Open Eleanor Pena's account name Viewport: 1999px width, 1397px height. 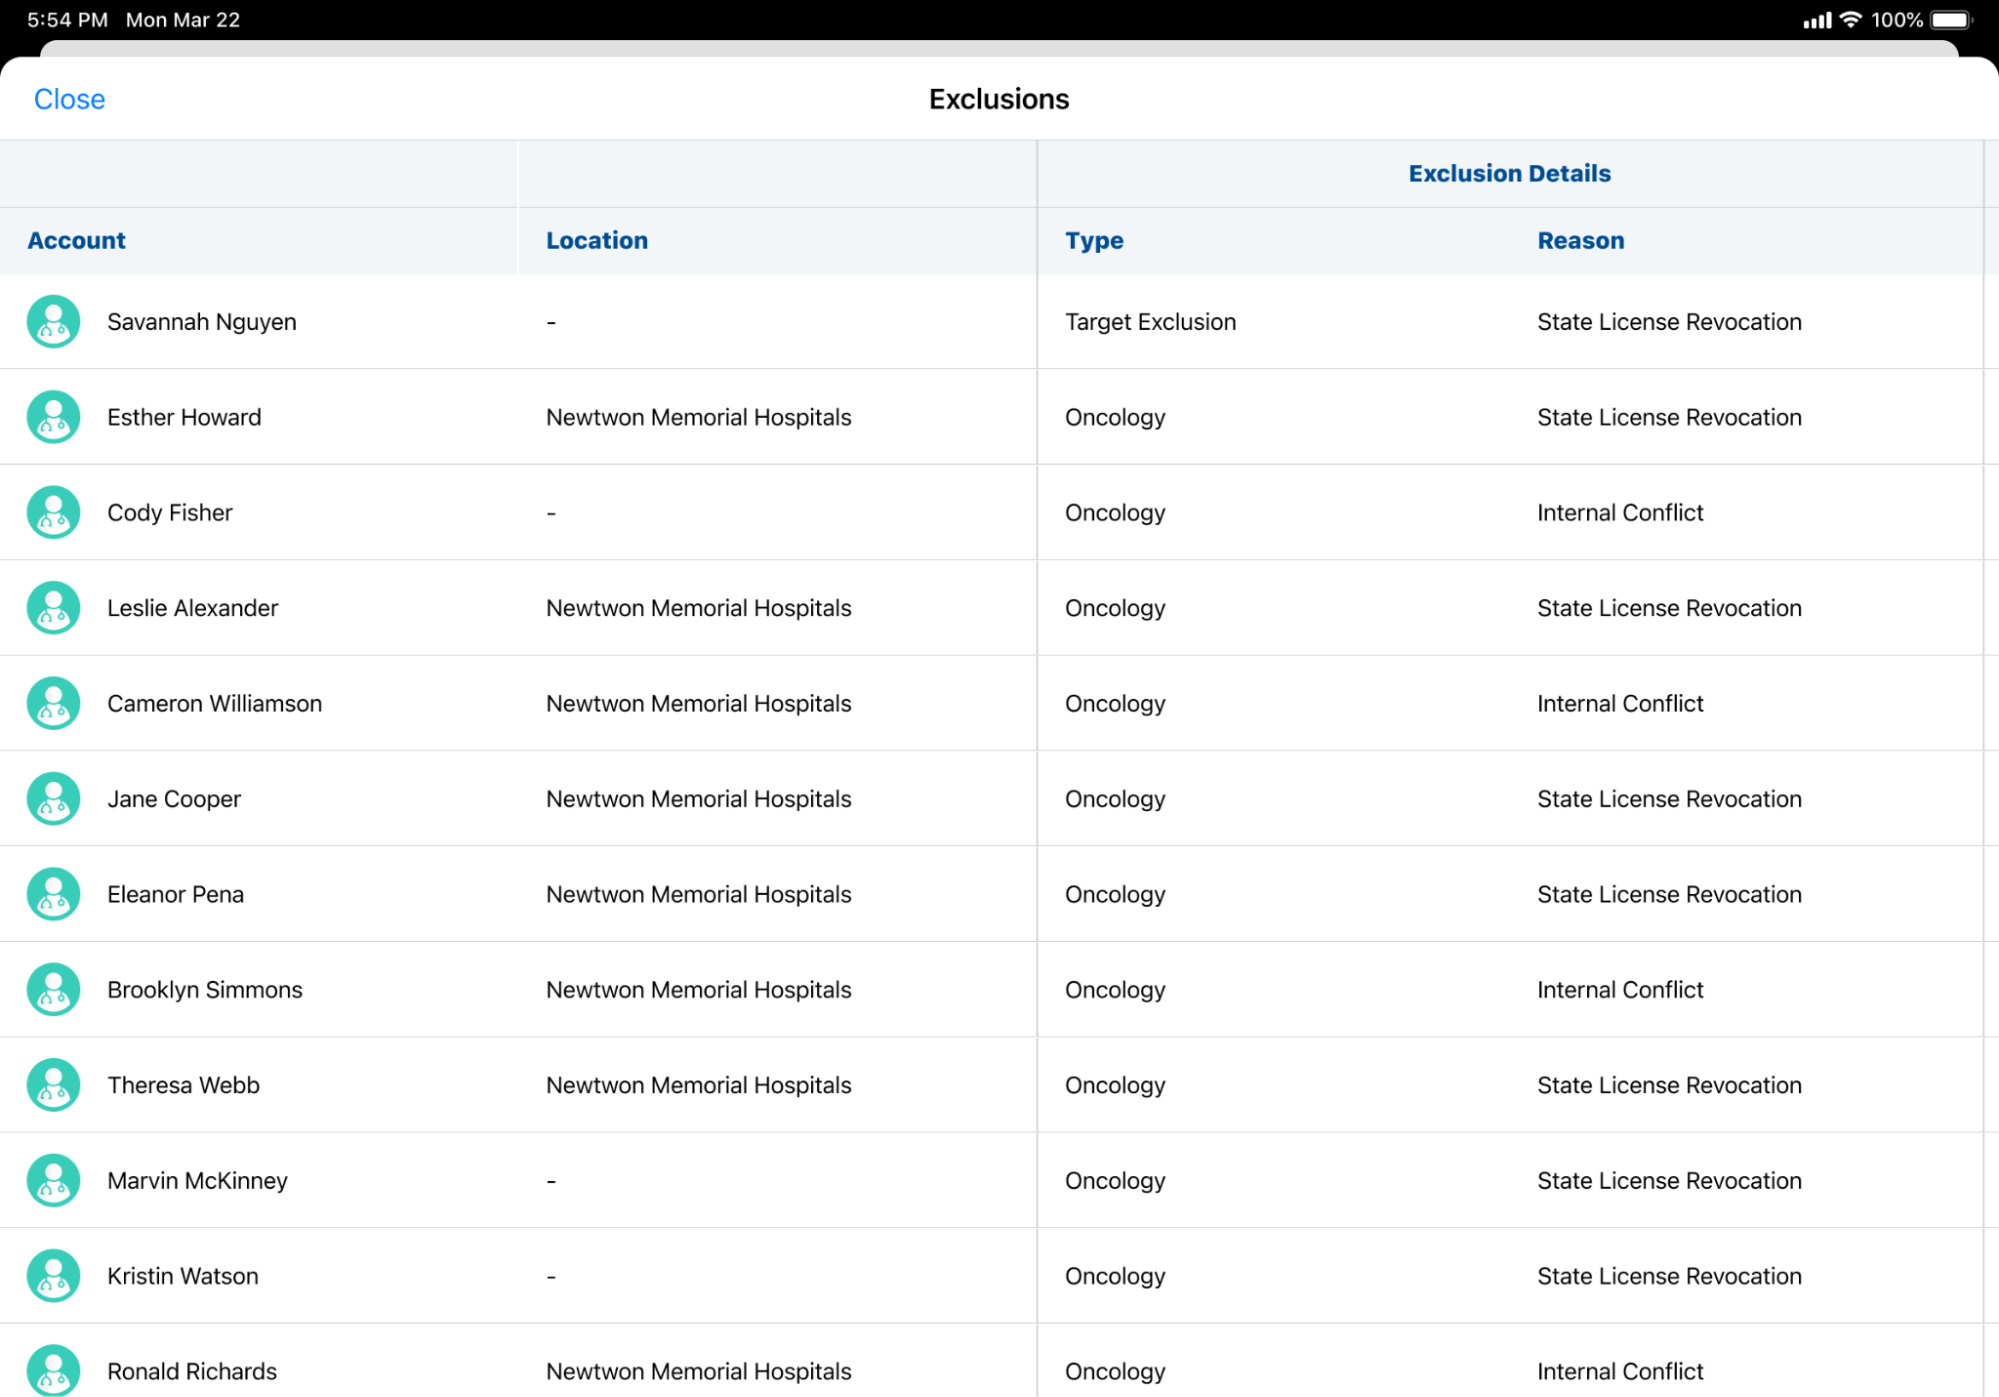(175, 894)
